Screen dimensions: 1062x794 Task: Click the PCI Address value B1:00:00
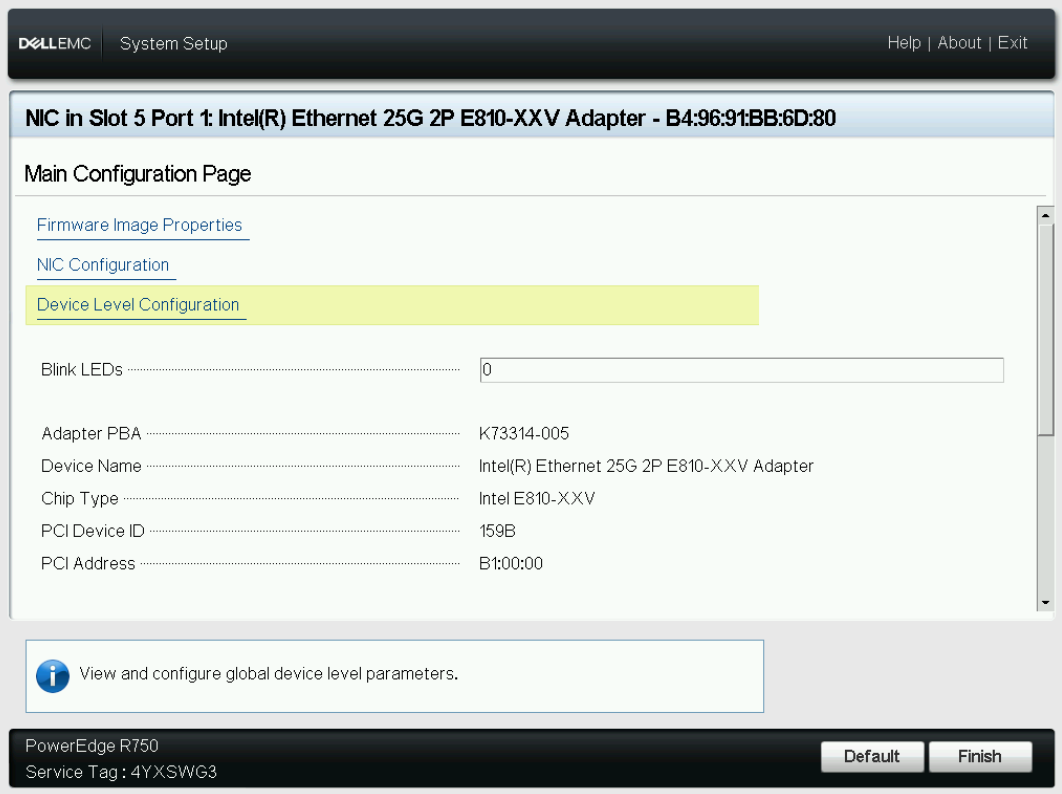[x=511, y=564]
